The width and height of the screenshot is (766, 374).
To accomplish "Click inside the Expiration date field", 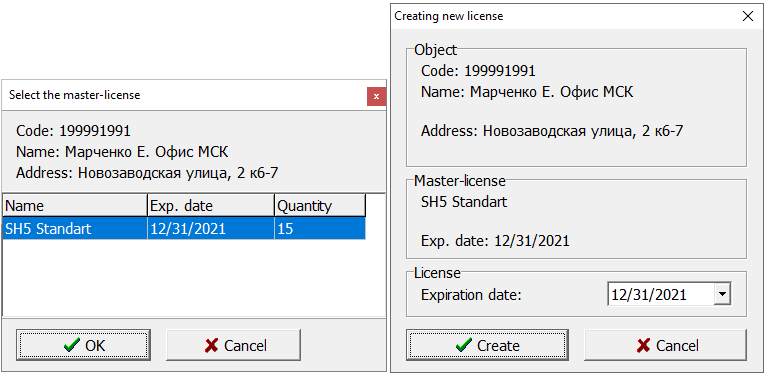I will pos(660,294).
